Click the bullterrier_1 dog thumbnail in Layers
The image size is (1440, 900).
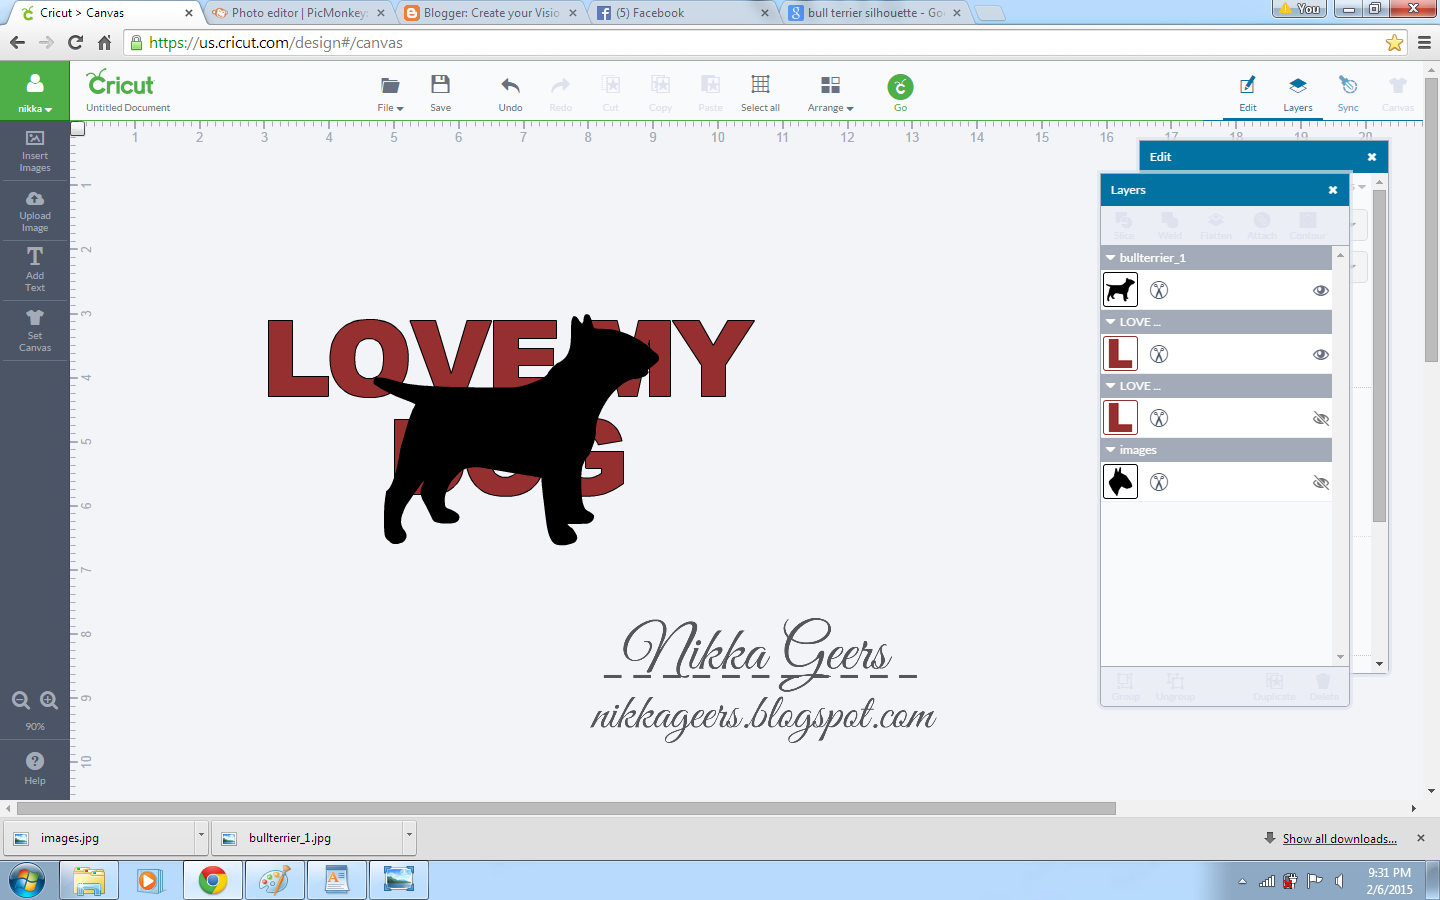coord(1120,289)
